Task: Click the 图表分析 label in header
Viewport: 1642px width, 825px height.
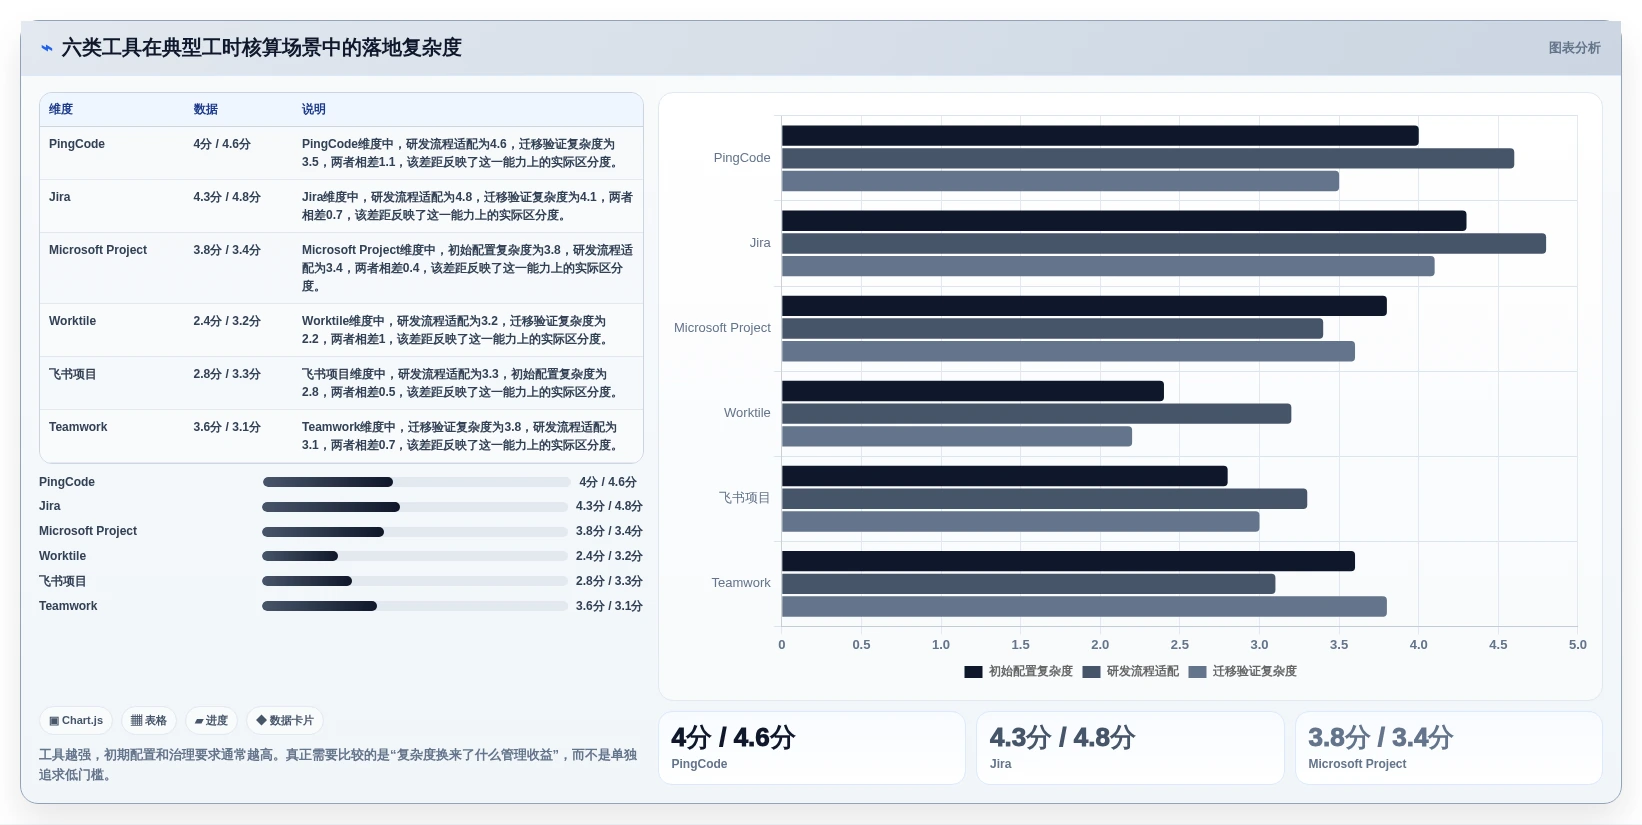Action: click(1574, 48)
